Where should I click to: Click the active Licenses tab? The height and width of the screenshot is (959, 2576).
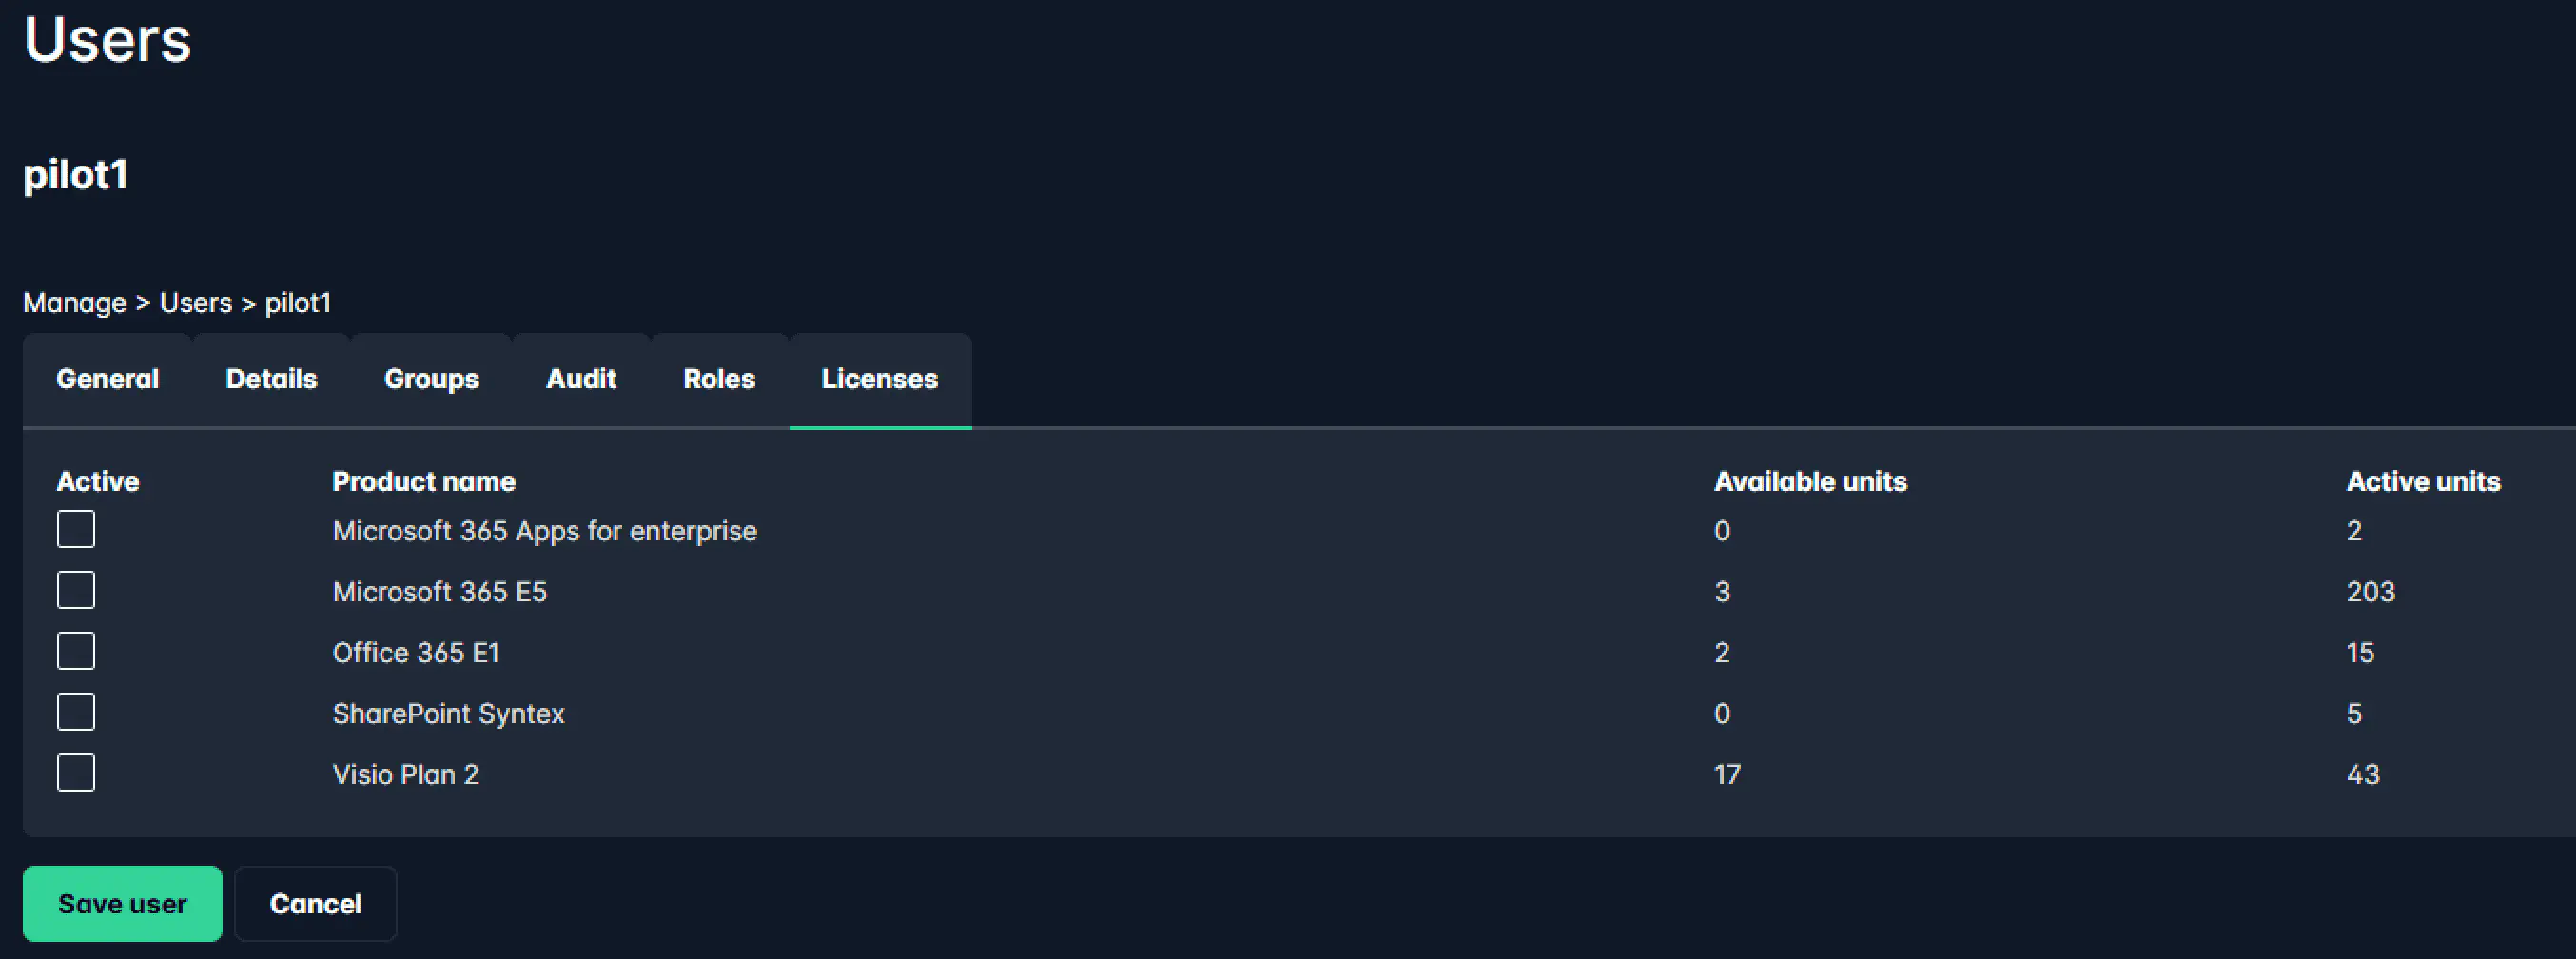880,378
